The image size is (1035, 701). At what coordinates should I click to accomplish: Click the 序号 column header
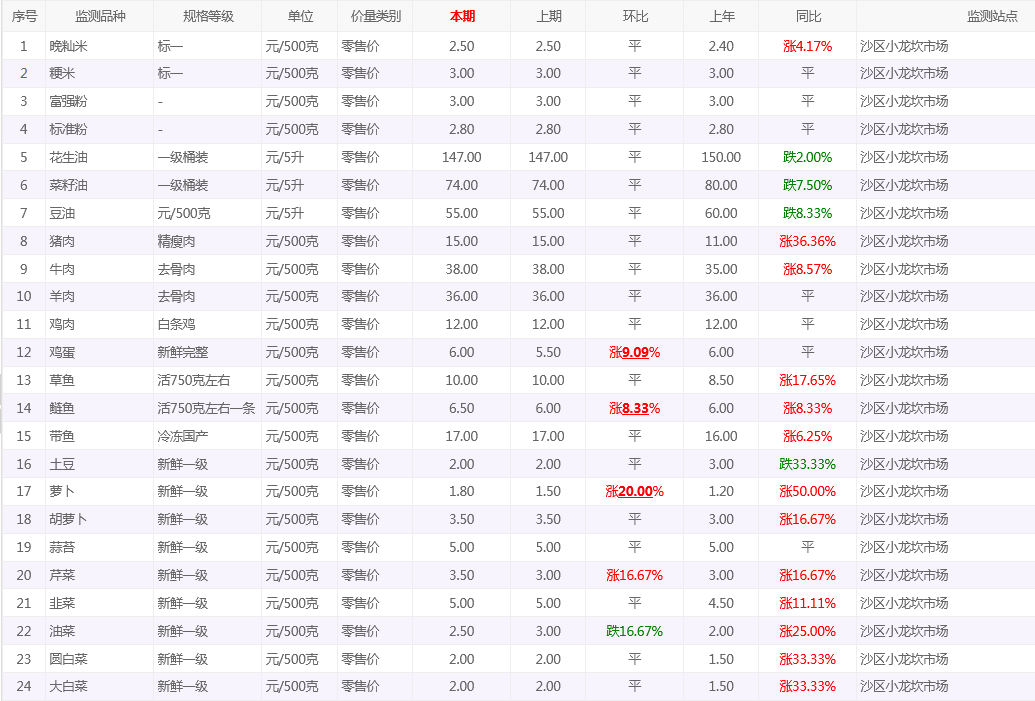24,16
